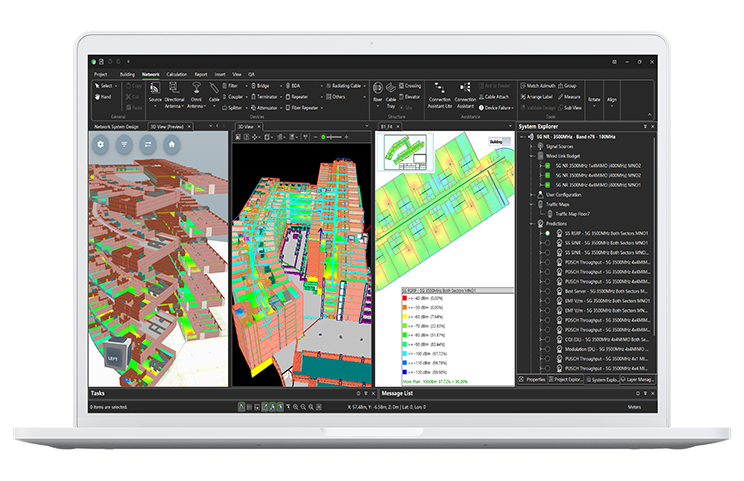Image resolution: width=744 pixels, height=481 pixels.
Task: Open the Filter device dropdown arrow
Action: (246, 86)
